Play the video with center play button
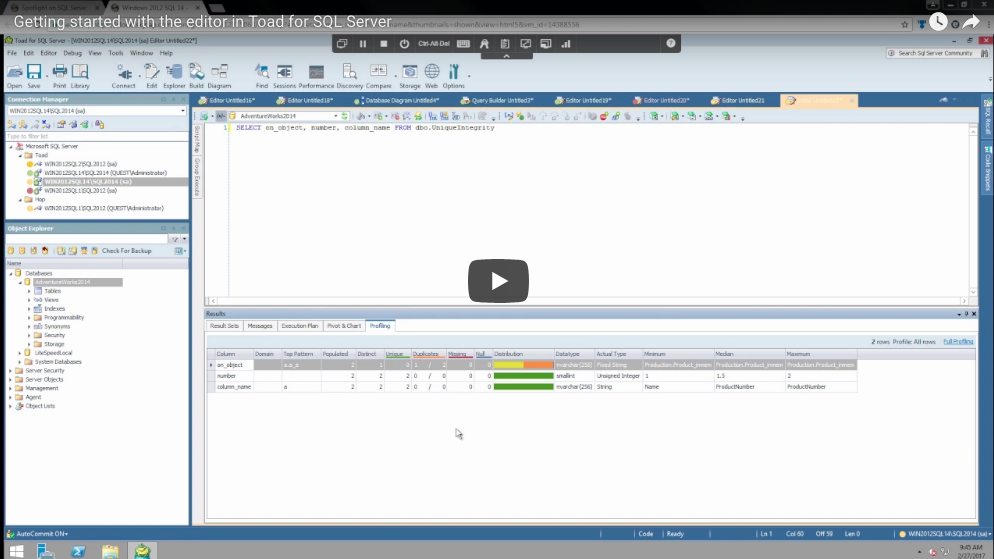This screenshot has height=559, width=994. 498,281
